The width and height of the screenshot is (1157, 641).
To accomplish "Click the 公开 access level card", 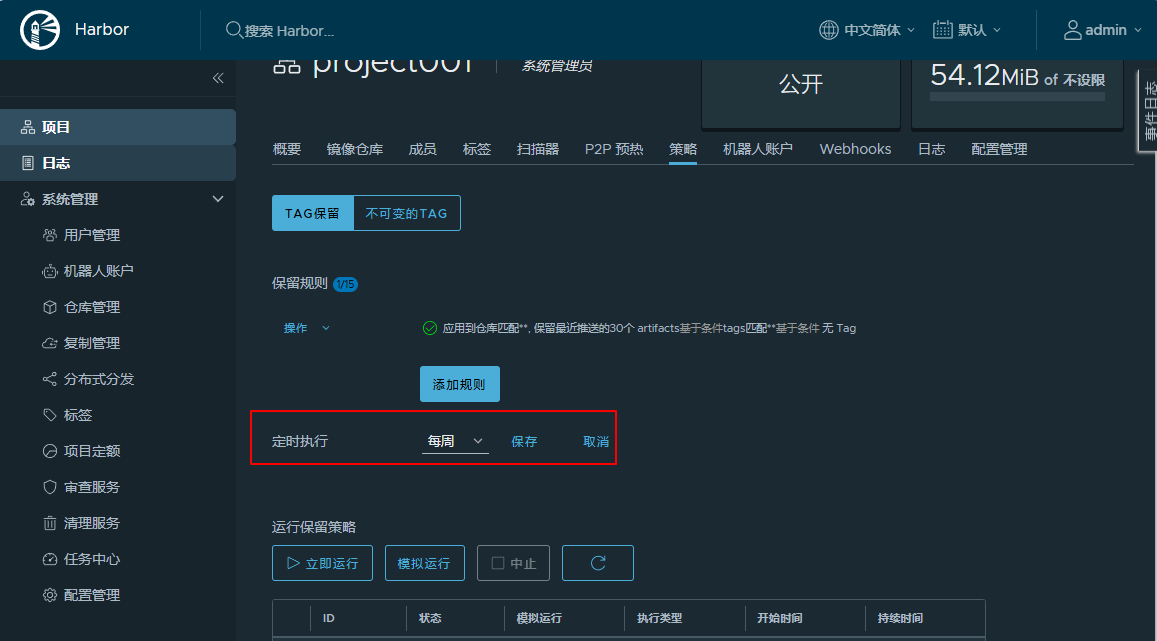I will pyautogui.click(x=801, y=94).
